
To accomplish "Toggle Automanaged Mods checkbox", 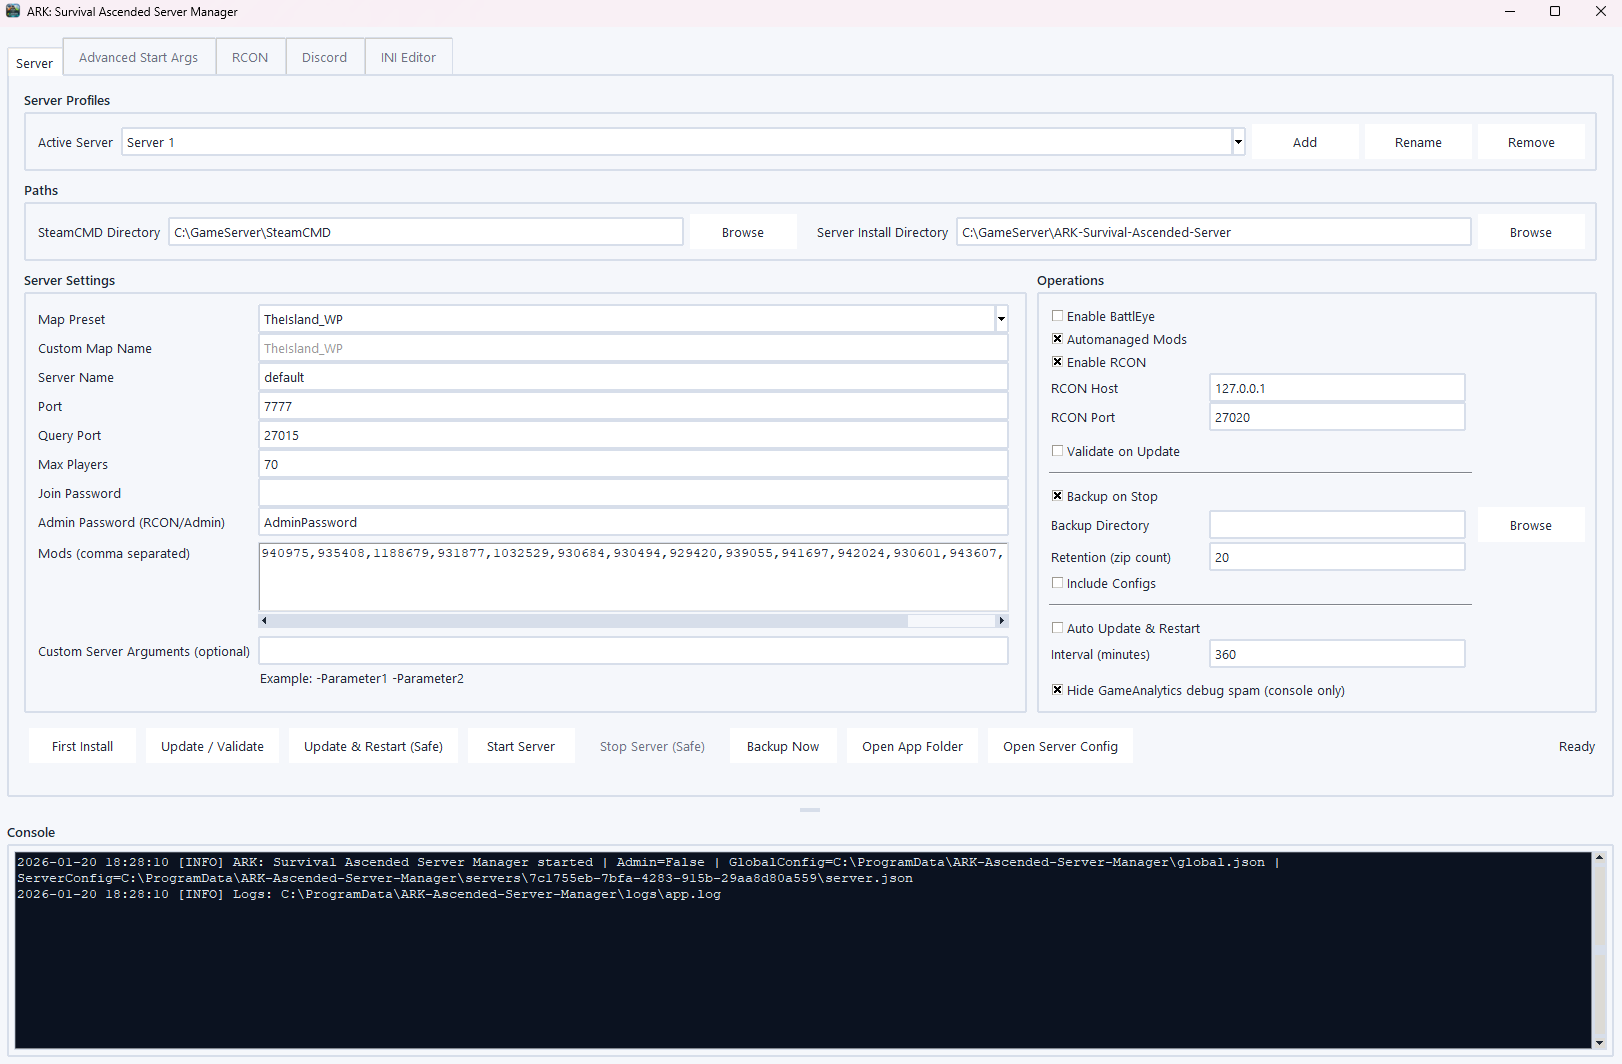I will [1057, 339].
